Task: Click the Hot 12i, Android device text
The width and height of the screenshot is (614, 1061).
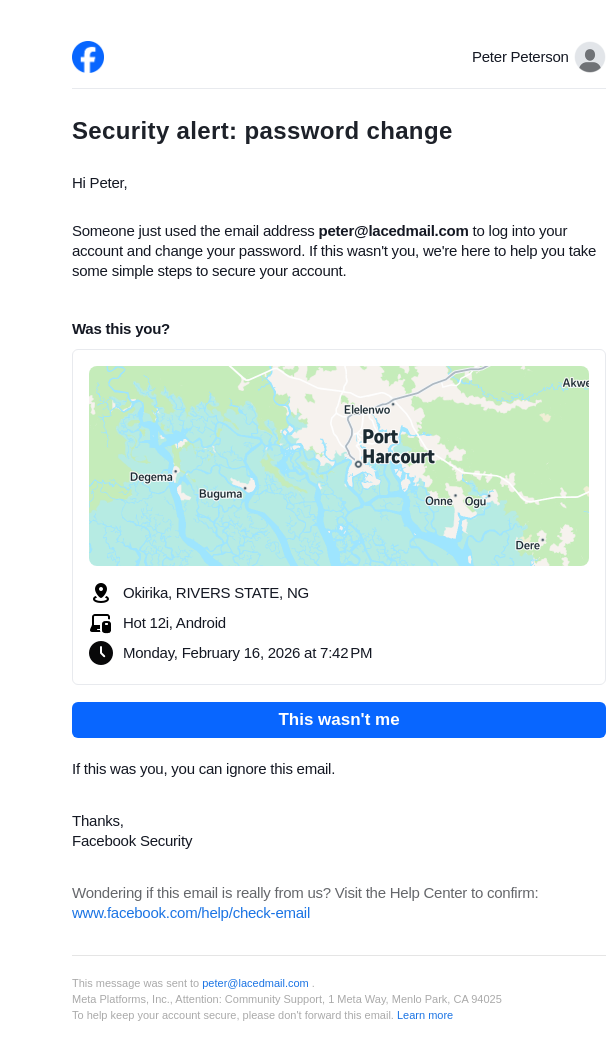Action: pos(174,623)
